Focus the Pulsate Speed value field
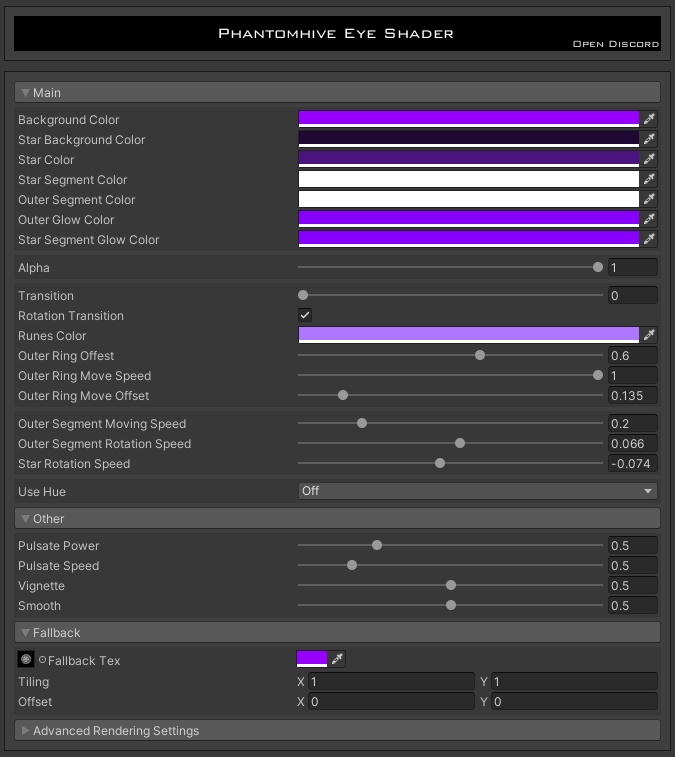This screenshot has height=757, width=675. click(x=633, y=565)
